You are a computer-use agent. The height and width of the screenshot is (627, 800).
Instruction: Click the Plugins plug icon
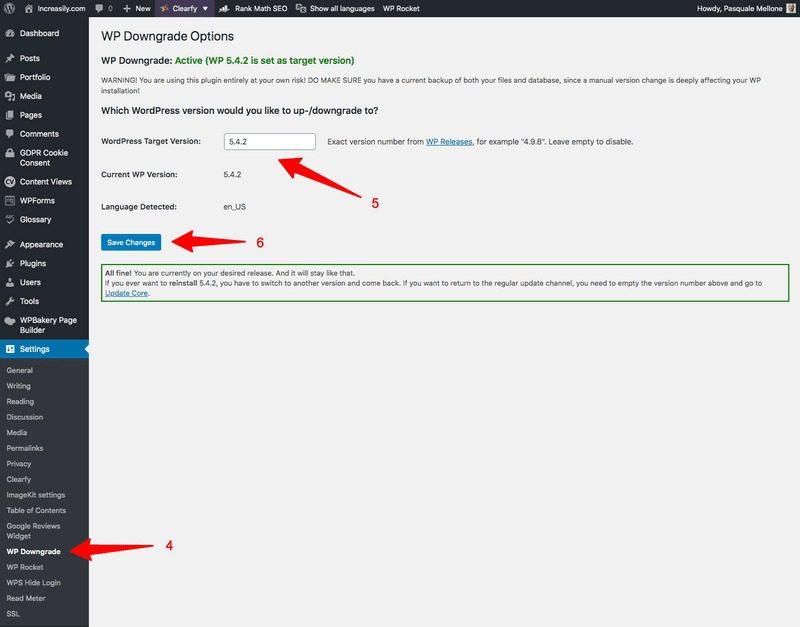click(10, 263)
